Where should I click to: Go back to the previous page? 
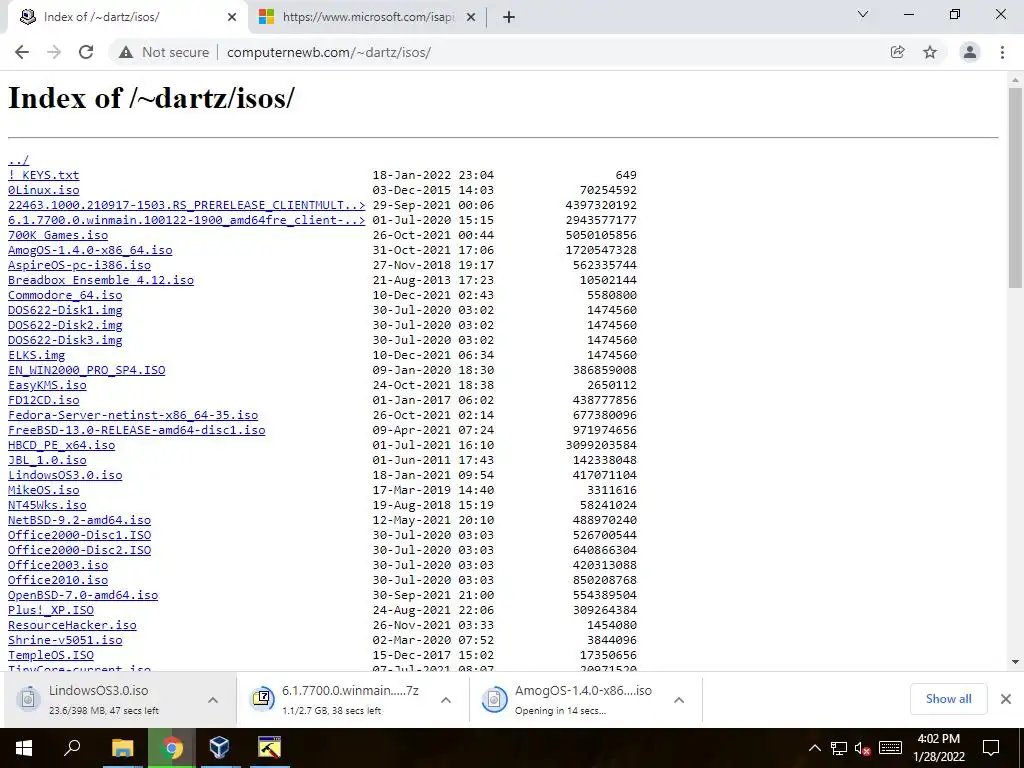click(22, 52)
